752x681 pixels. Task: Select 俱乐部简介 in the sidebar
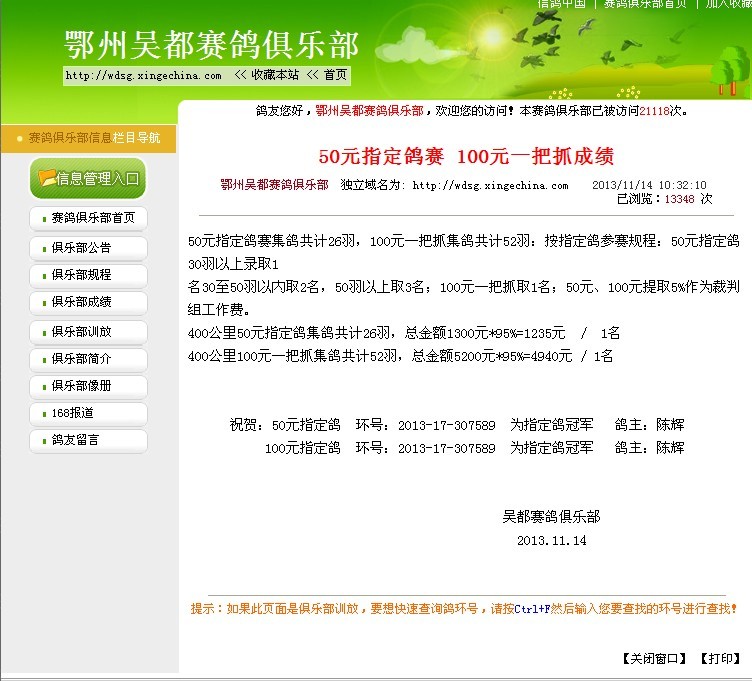(x=81, y=358)
